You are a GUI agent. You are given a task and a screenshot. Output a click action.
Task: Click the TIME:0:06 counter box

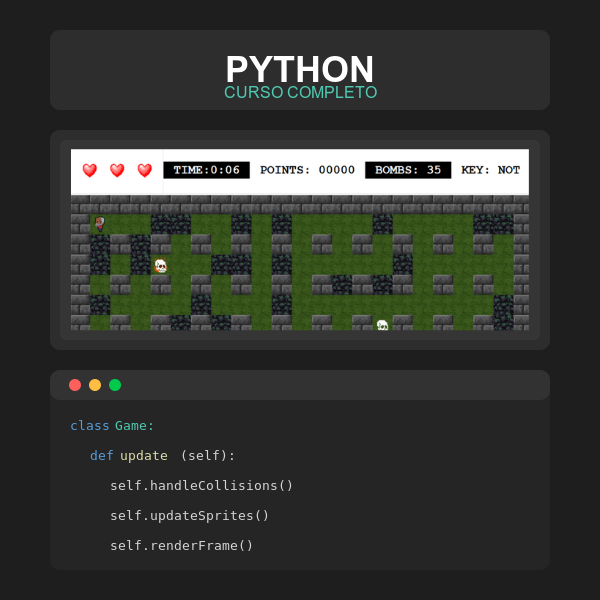[x=207, y=170]
